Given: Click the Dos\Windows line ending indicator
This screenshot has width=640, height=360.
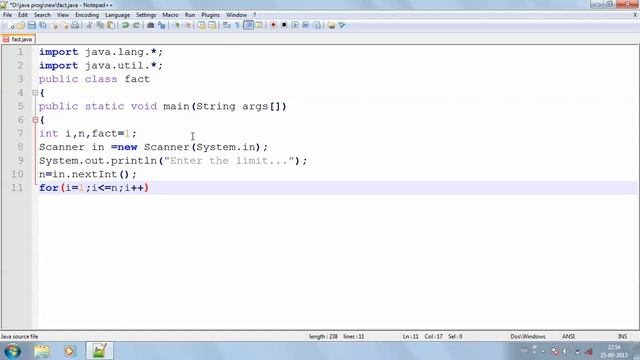Looking at the screenshot, I should 527,336.
